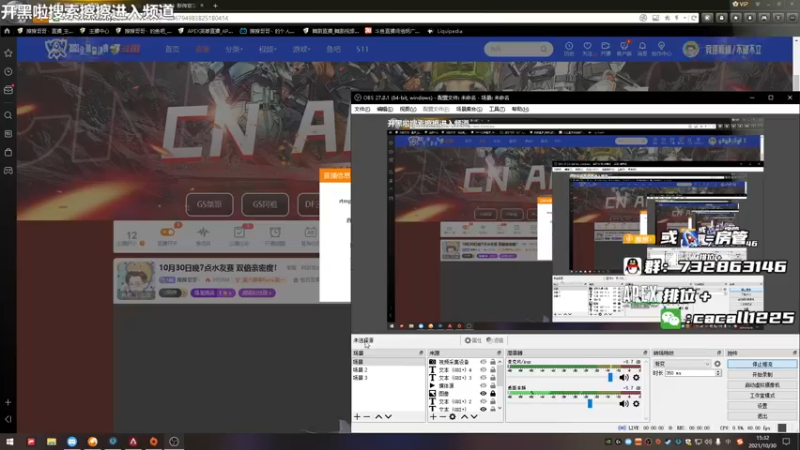Hide the 图像 source with eye icon

click(x=483, y=393)
